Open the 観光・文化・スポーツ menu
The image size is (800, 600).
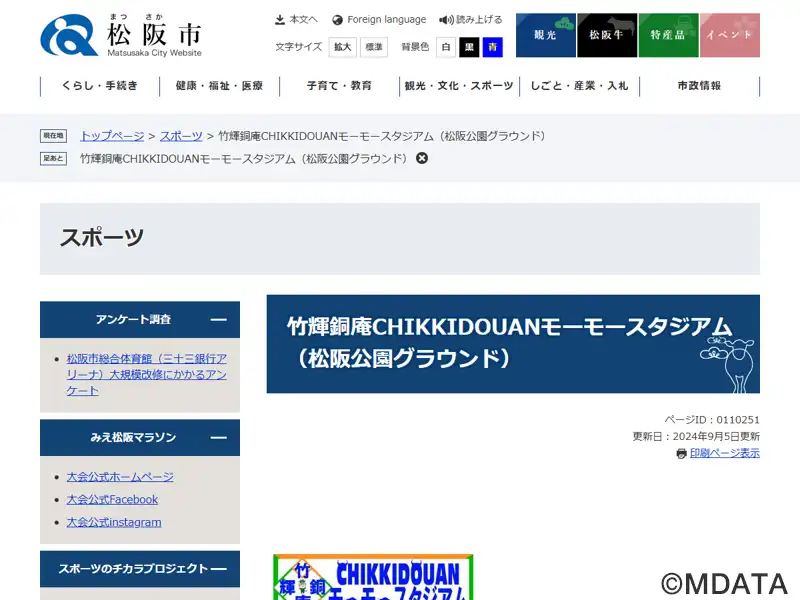point(459,86)
